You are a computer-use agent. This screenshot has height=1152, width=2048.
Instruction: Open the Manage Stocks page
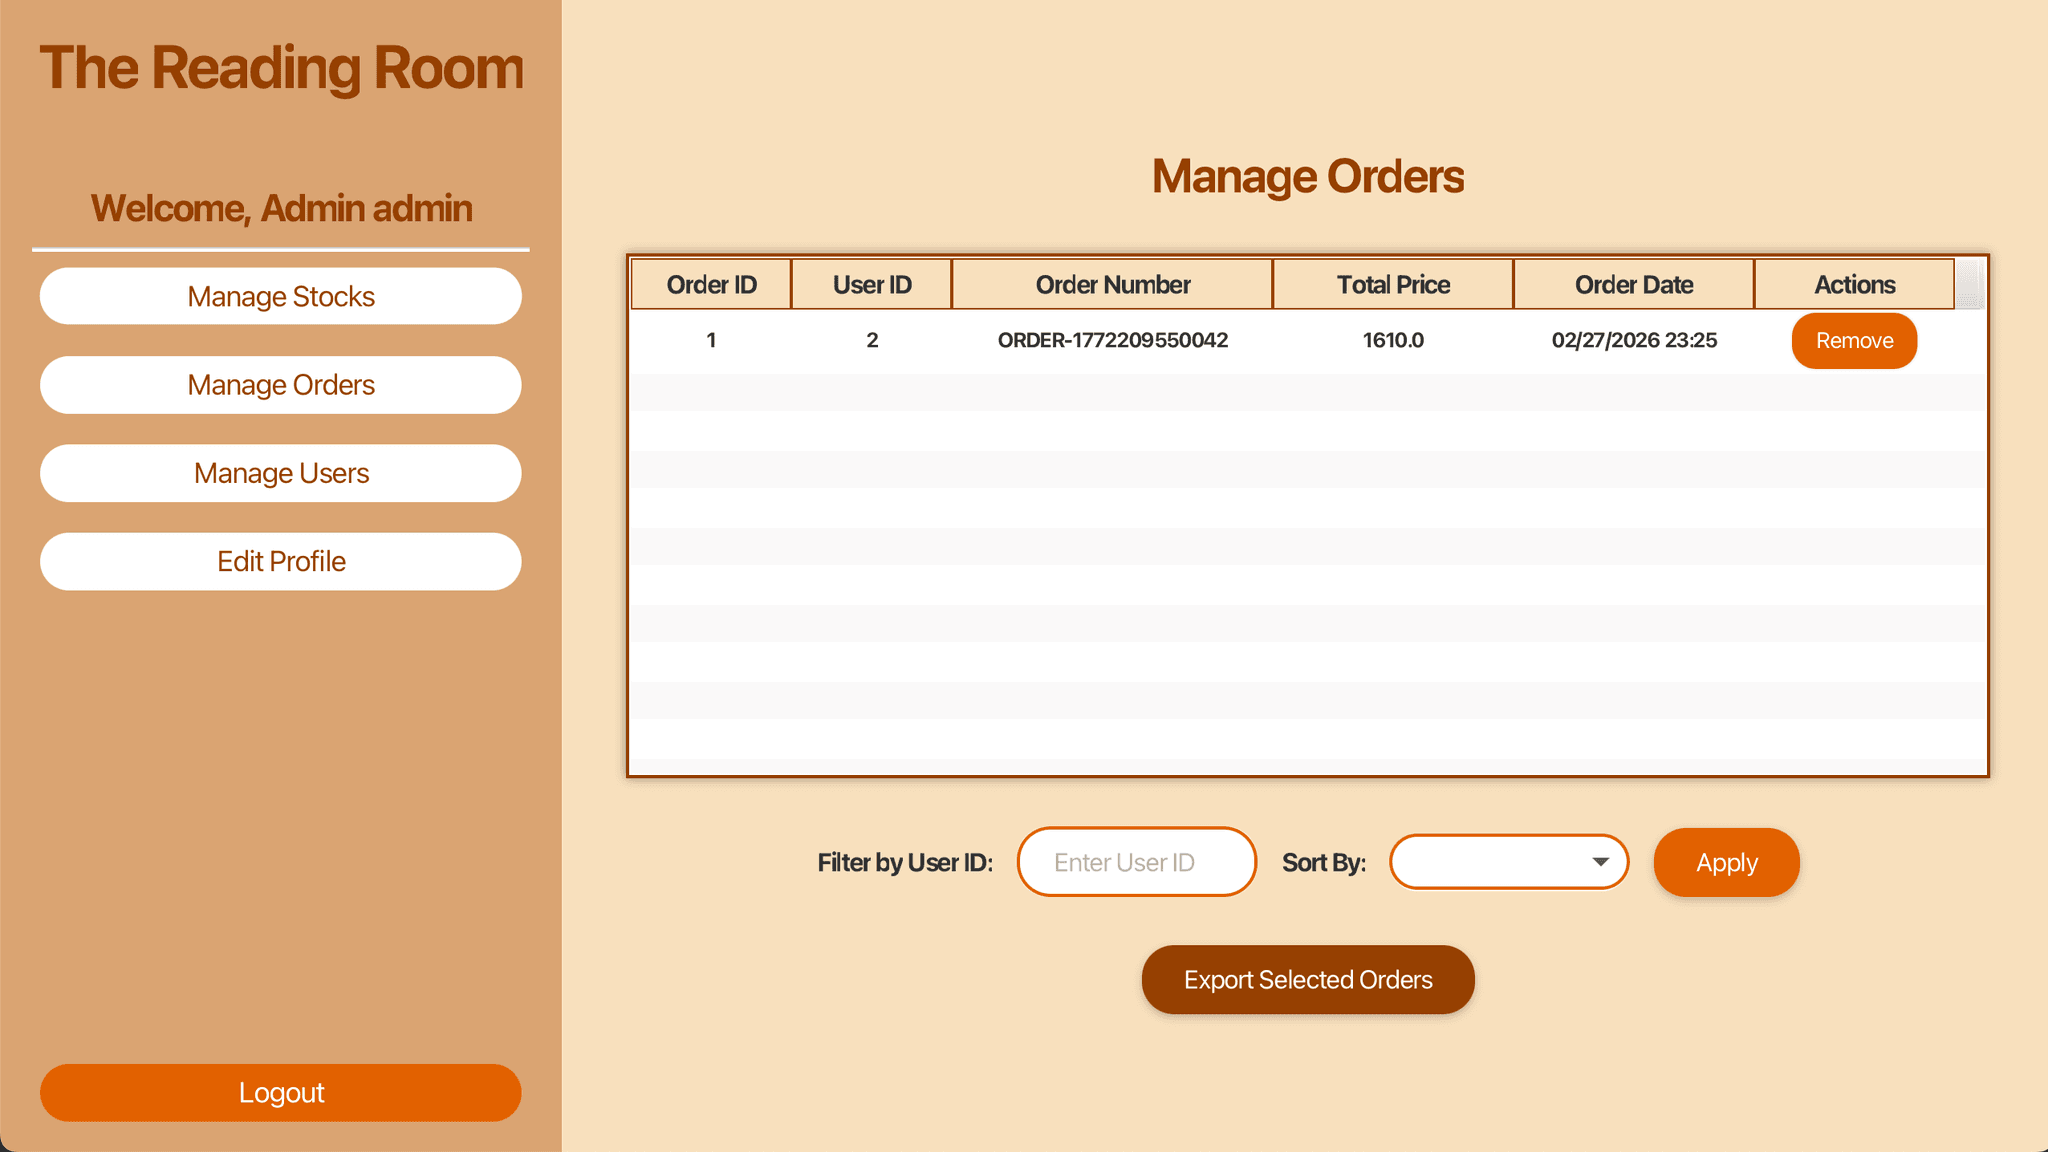coord(280,296)
